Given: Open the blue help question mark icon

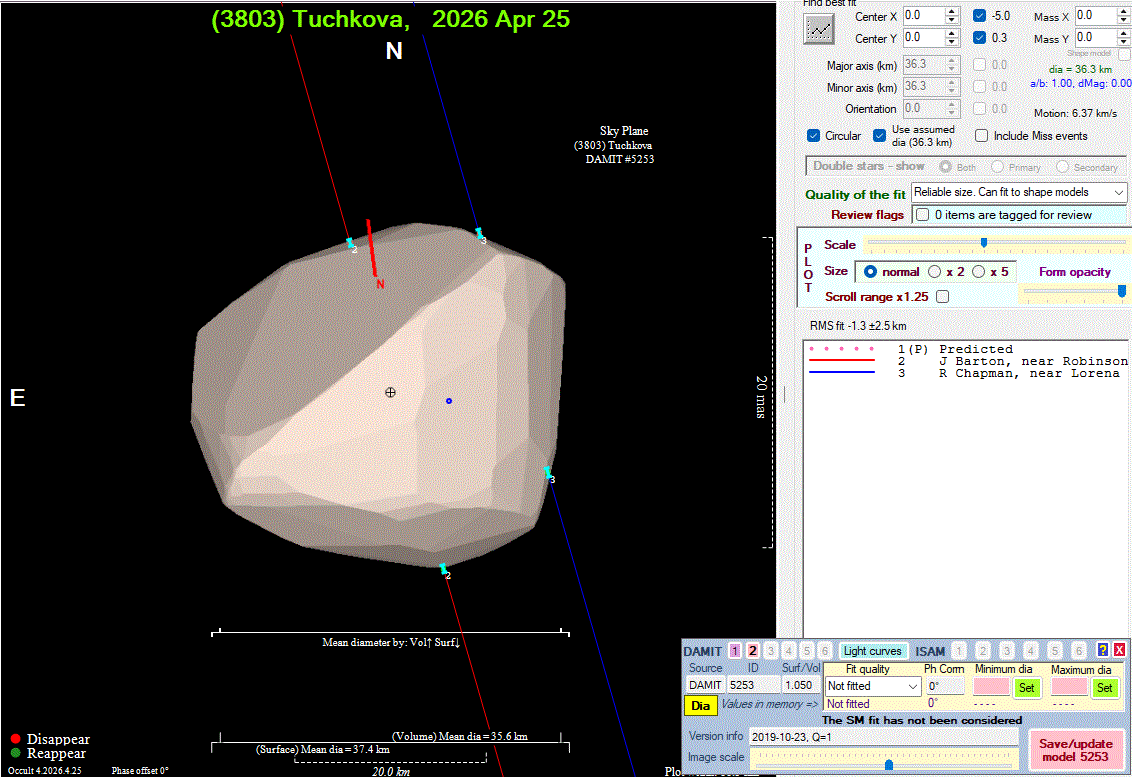Looking at the screenshot, I should pyautogui.click(x=1102, y=650).
